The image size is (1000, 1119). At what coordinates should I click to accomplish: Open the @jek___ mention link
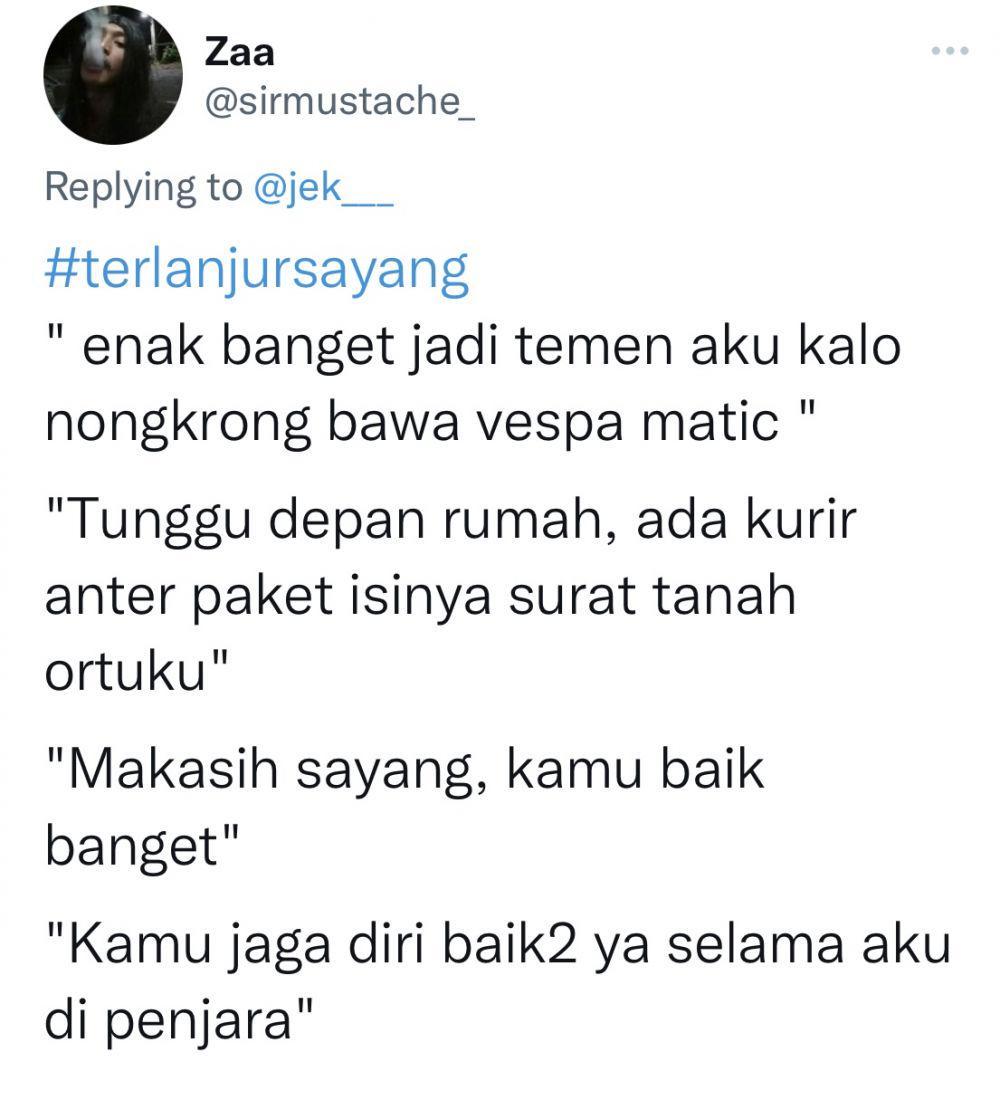click(x=323, y=188)
